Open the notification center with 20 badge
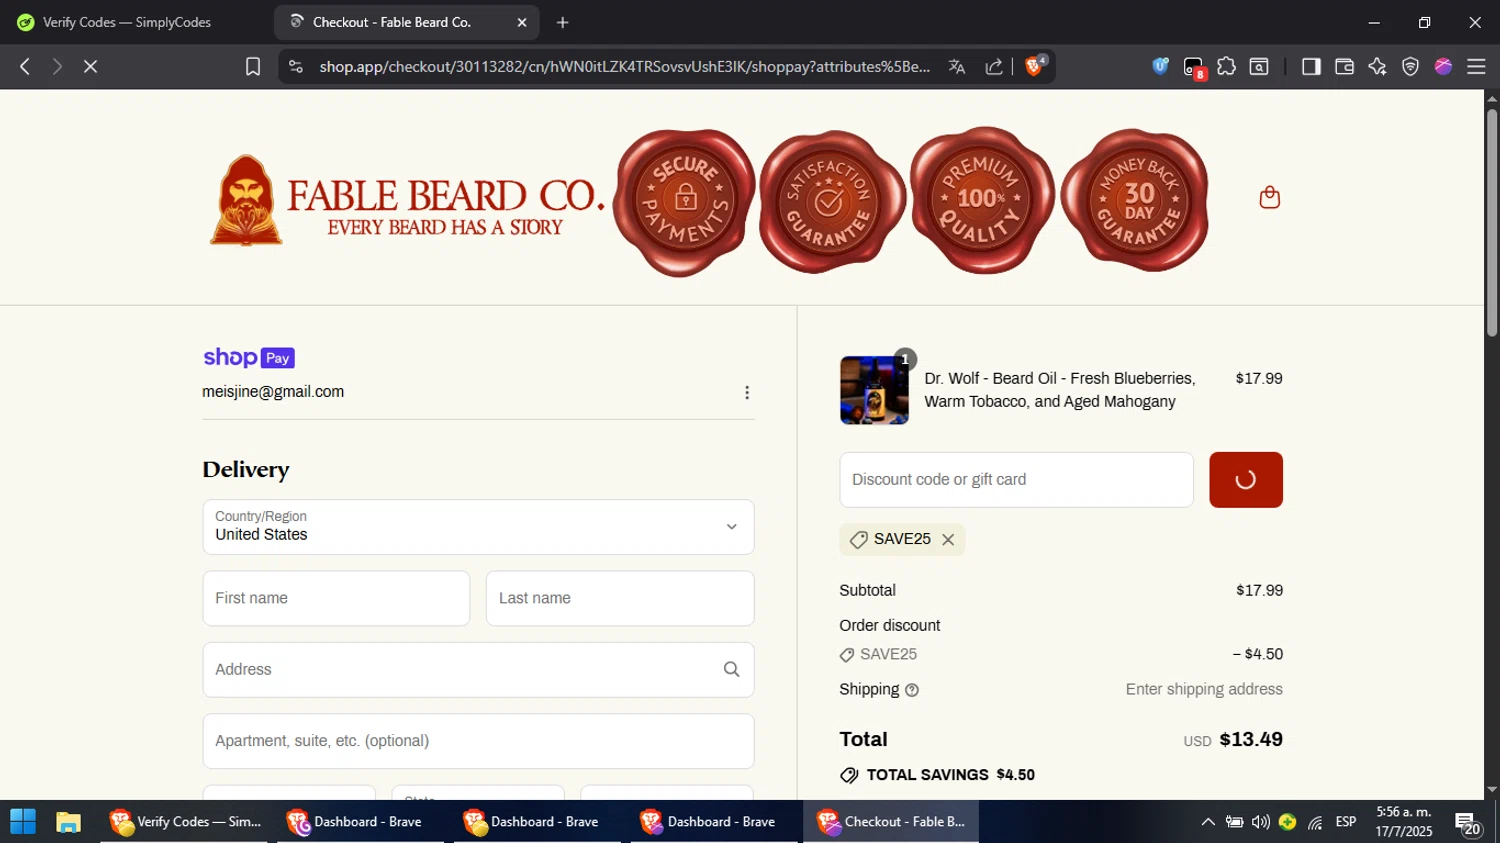 (1468, 823)
